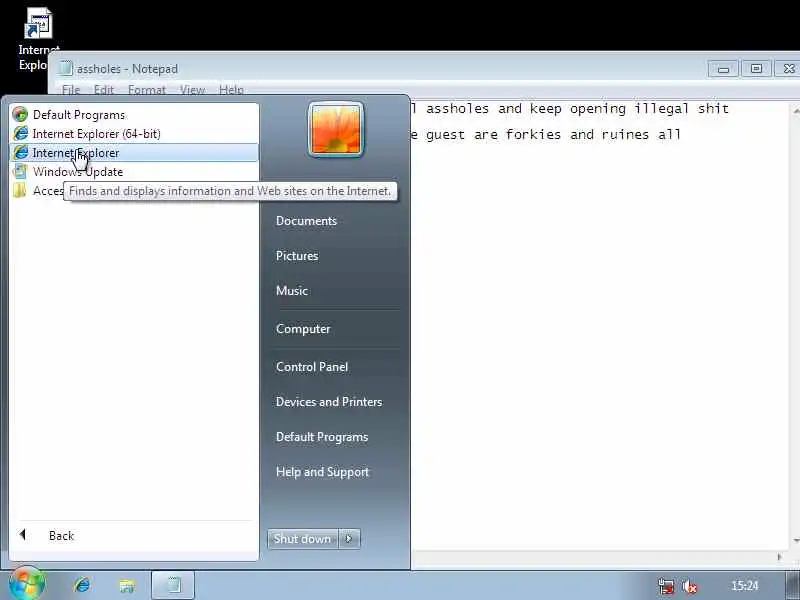The height and width of the screenshot is (600, 800).
Task: Open Documents from Start menu
Action: pyautogui.click(x=306, y=221)
